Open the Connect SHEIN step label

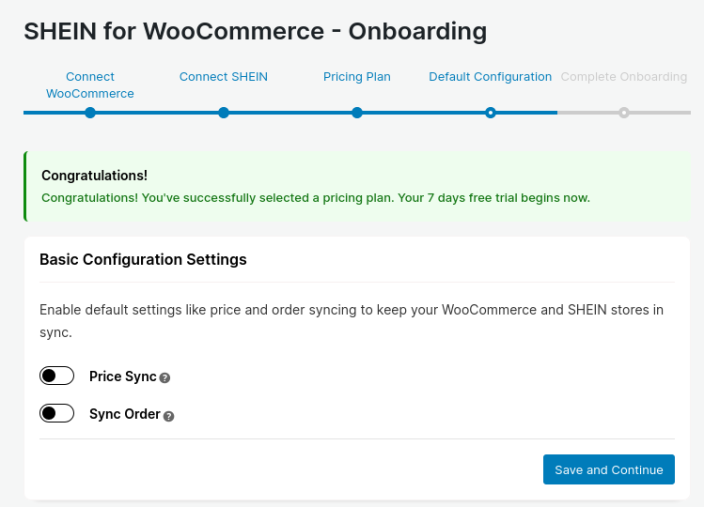223,77
